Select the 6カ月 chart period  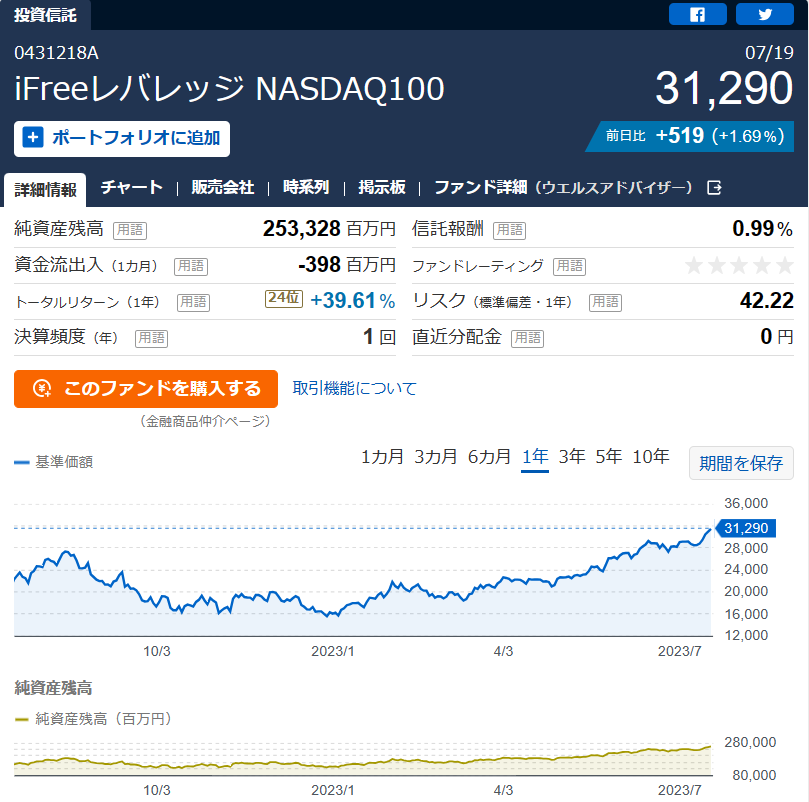tap(489, 457)
